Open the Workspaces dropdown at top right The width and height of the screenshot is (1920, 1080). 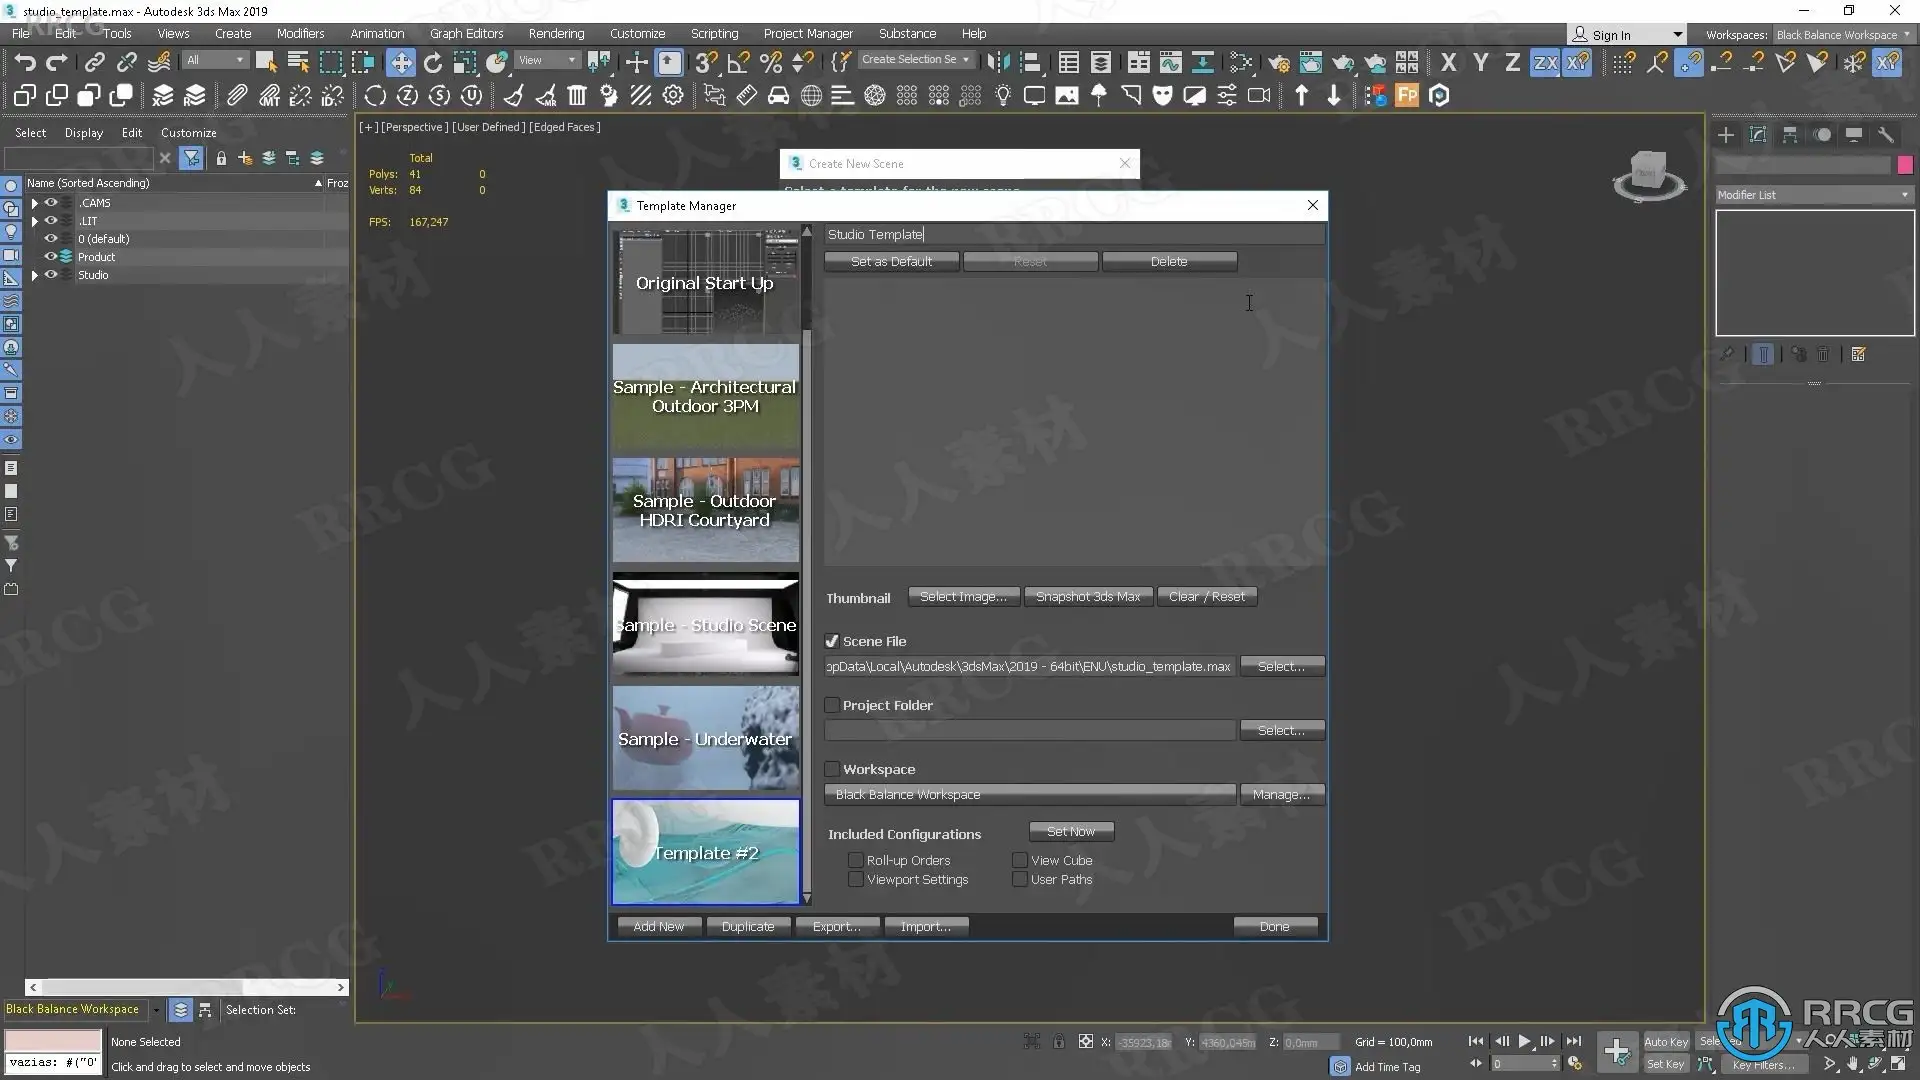[1842, 34]
